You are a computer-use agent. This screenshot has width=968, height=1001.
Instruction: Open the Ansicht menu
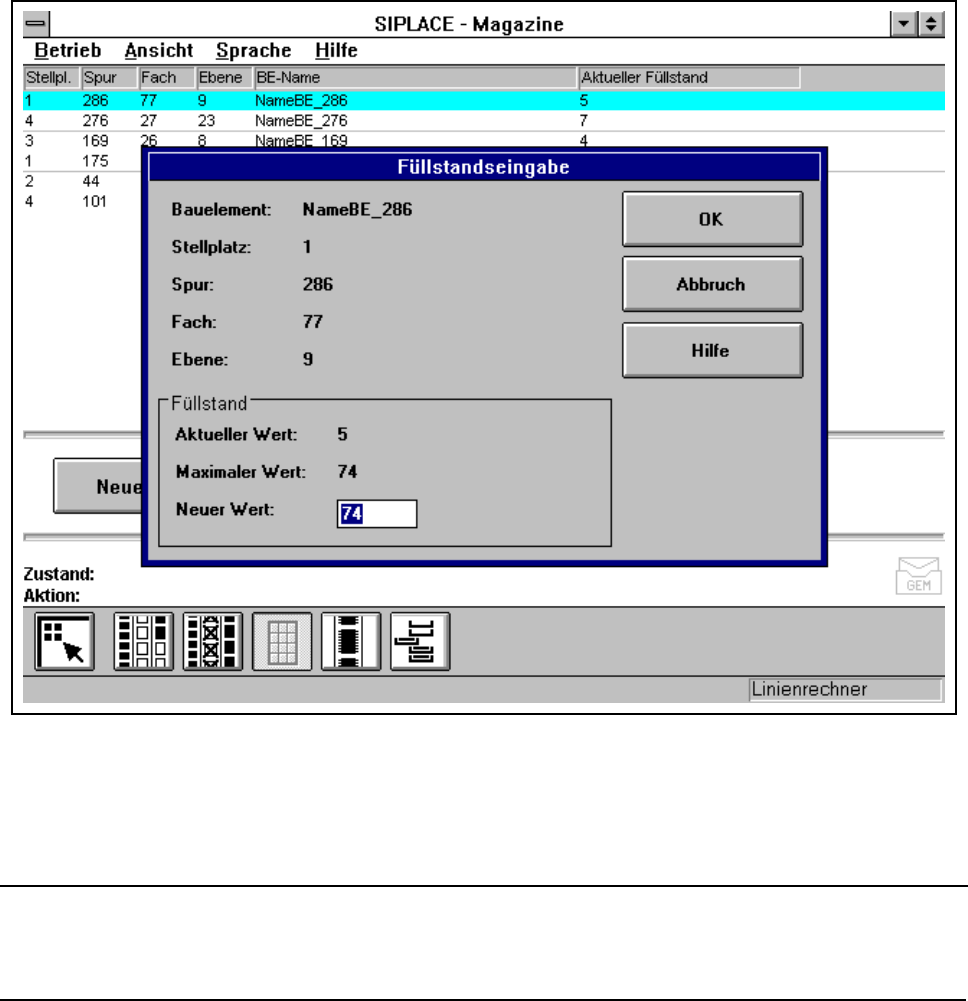coord(159,50)
